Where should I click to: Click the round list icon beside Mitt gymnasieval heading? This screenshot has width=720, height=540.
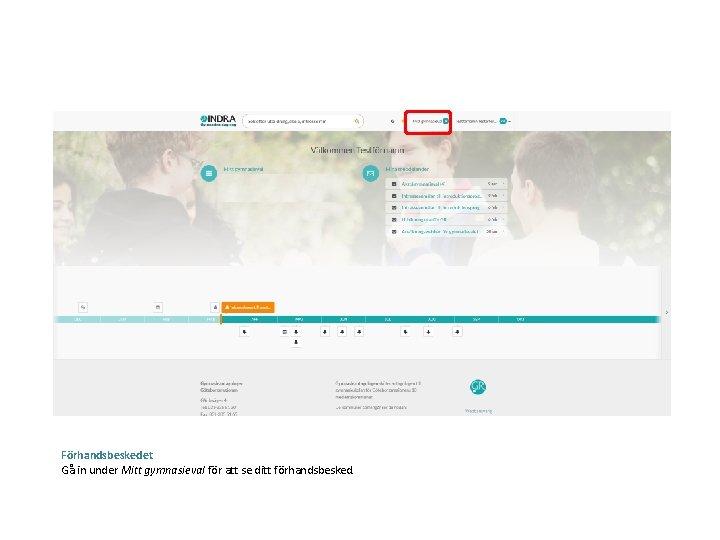209,173
